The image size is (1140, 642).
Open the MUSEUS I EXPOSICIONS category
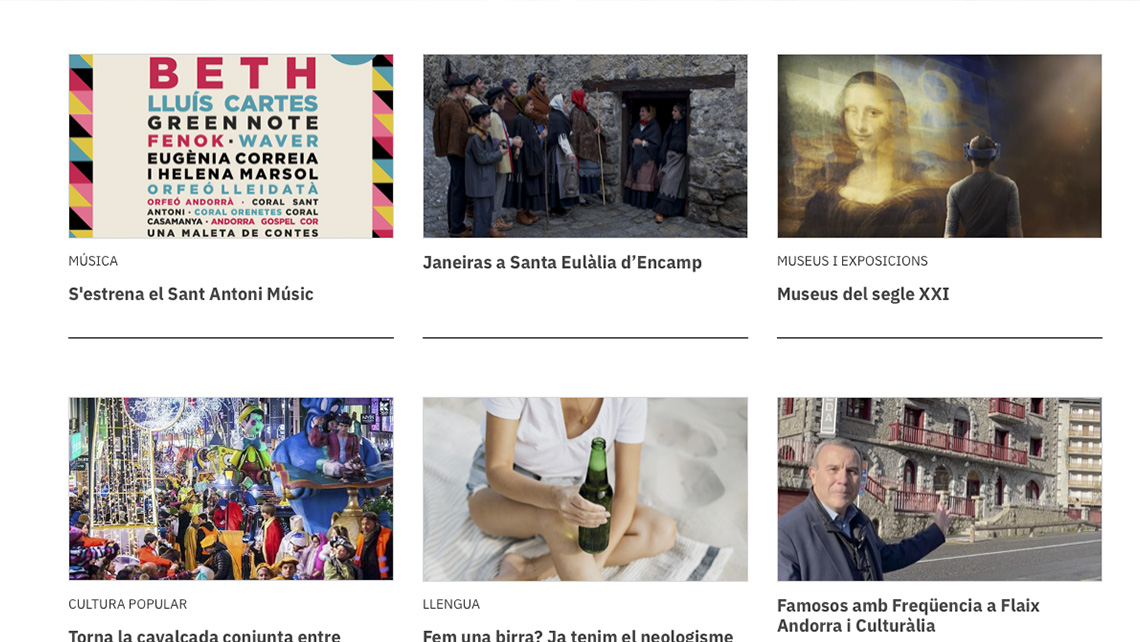point(852,261)
